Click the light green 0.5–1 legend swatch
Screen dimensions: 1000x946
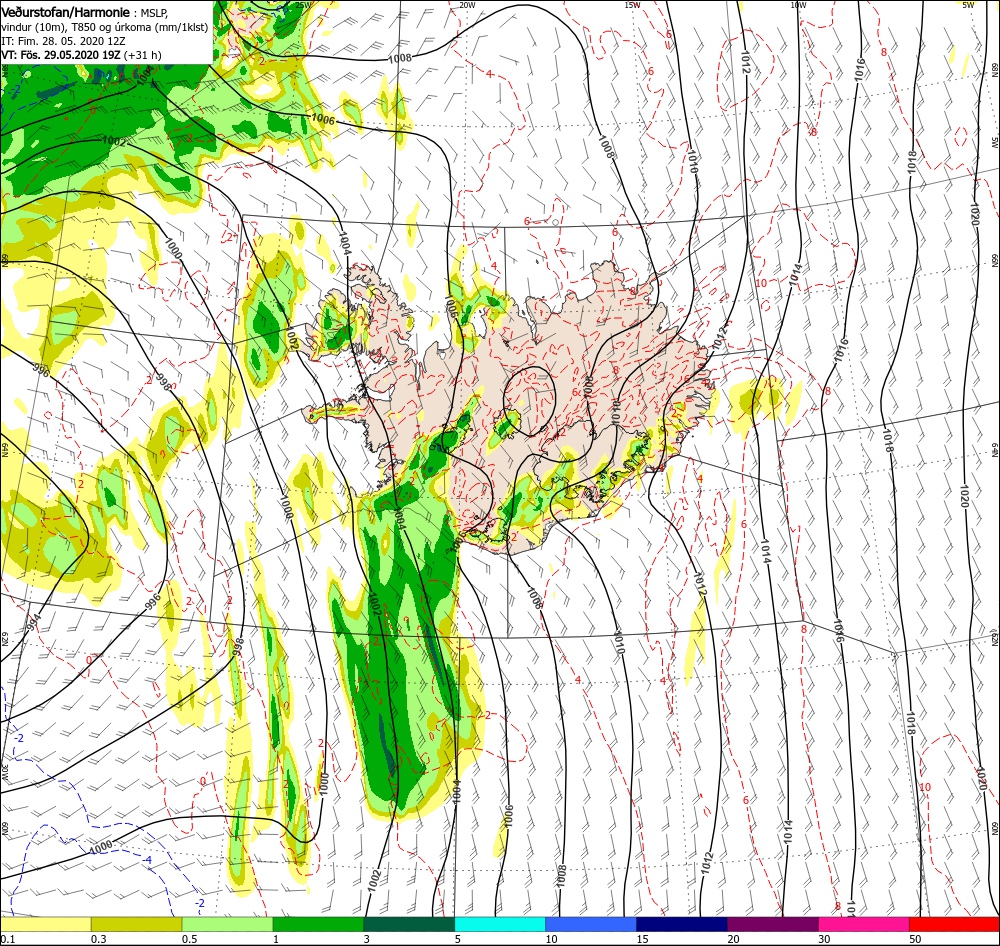pos(227,924)
